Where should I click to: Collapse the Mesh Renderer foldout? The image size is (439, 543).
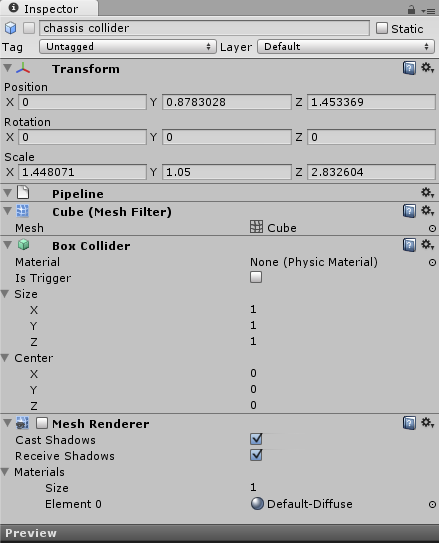tap(7, 423)
